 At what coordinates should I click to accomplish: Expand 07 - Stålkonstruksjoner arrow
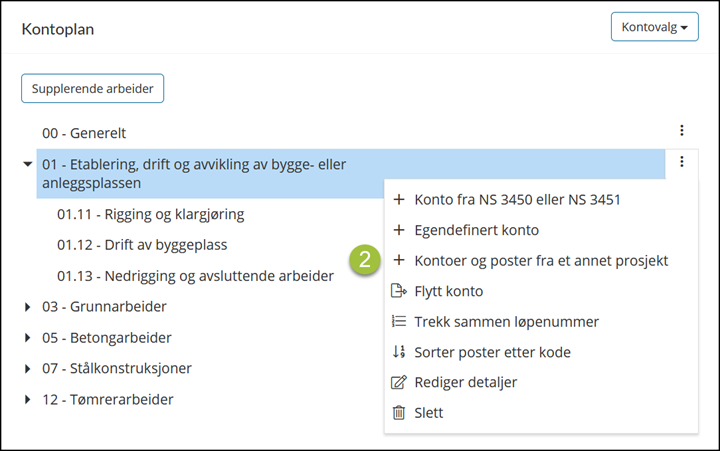coord(28,368)
